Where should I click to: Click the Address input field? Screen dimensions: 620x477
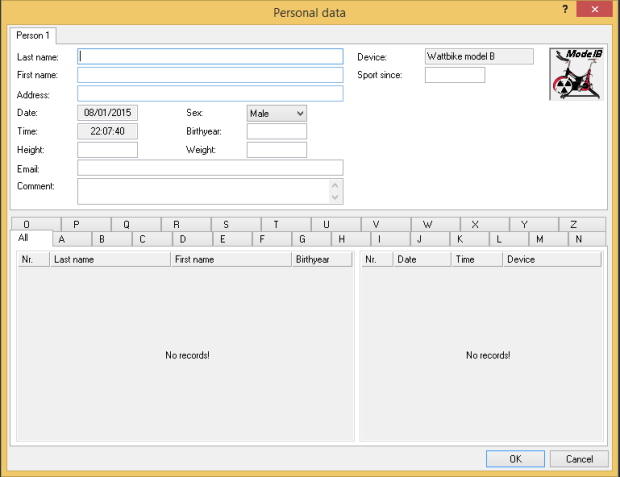[210, 94]
